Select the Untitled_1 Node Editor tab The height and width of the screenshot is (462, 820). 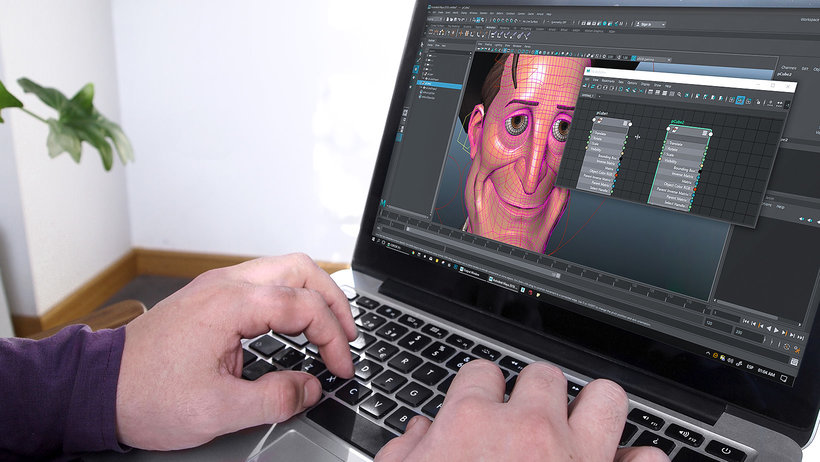coord(588,95)
